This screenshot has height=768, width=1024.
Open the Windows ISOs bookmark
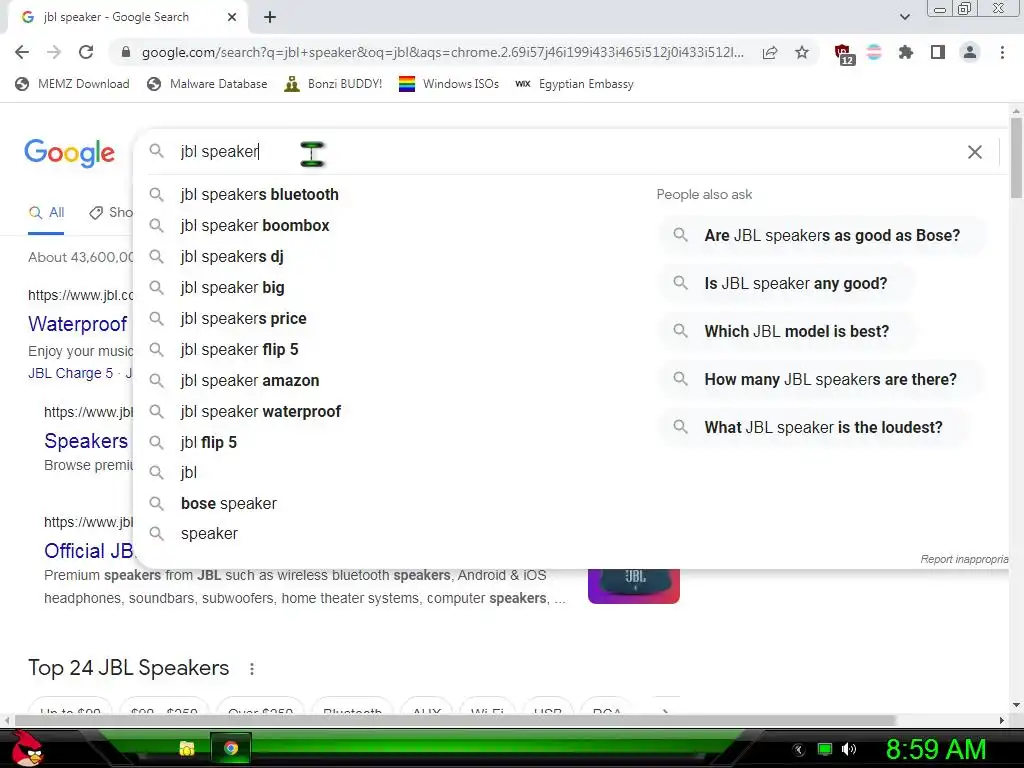click(x=449, y=84)
